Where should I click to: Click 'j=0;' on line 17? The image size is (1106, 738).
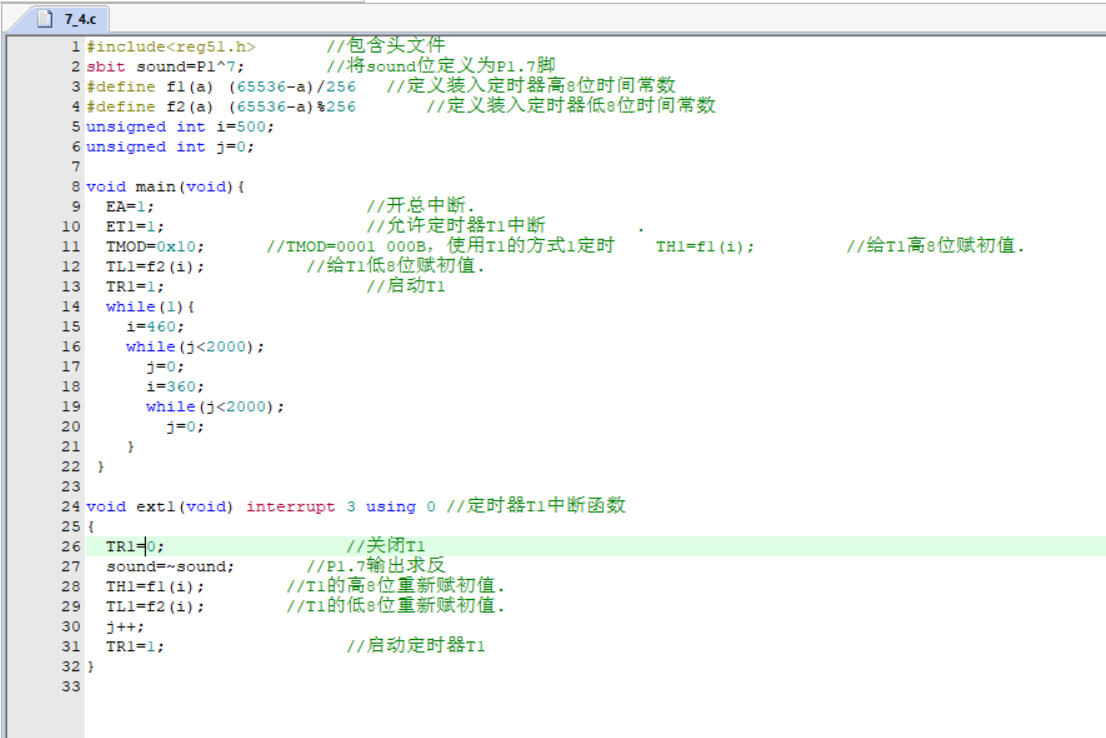(165, 366)
